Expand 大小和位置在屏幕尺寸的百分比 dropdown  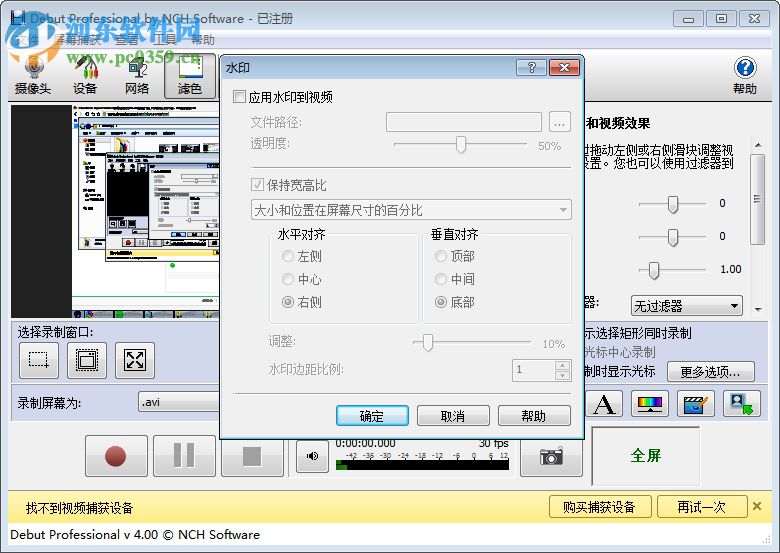pos(411,210)
